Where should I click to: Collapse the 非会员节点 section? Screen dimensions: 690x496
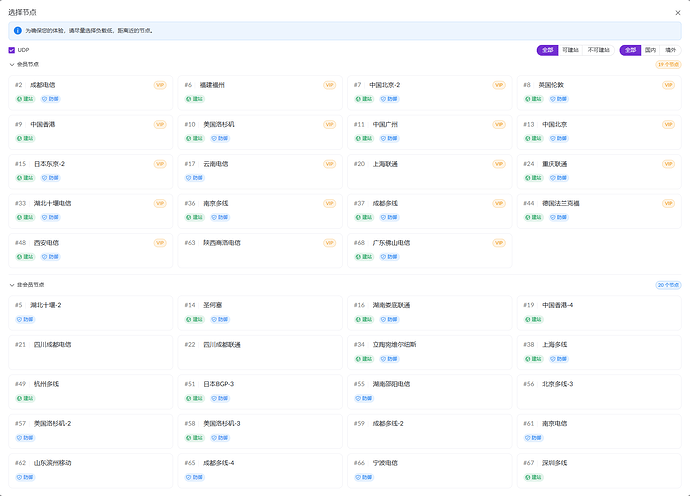(x=12, y=285)
